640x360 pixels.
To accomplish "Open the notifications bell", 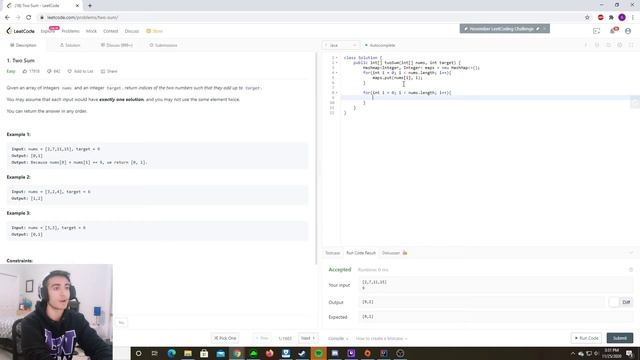I will pyautogui.click(x=613, y=31).
